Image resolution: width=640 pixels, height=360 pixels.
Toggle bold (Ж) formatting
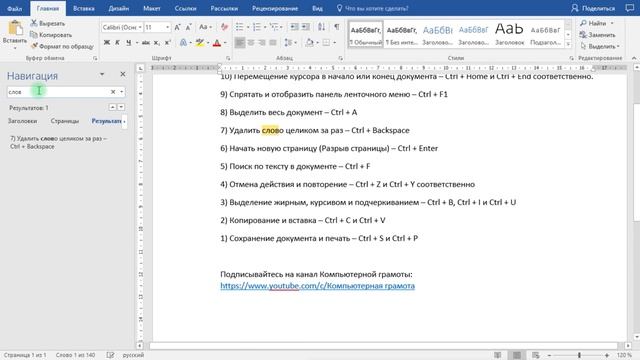pyautogui.click(x=107, y=42)
